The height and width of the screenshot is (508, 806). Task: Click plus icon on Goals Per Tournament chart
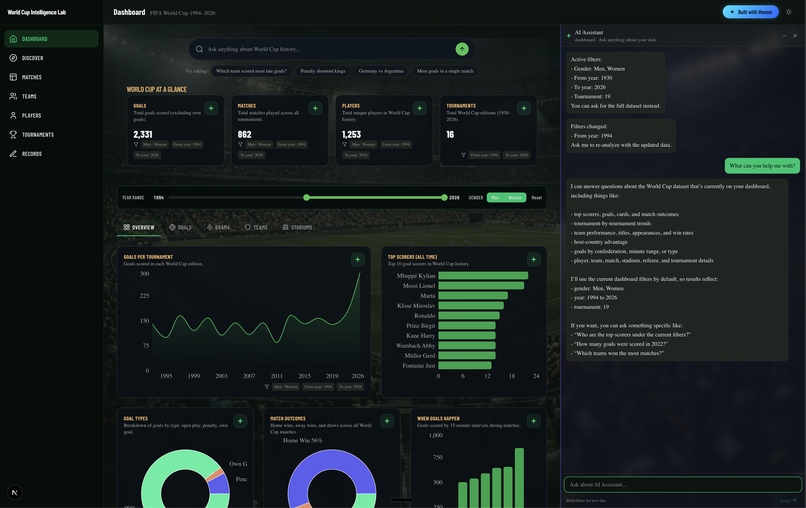pos(358,260)
